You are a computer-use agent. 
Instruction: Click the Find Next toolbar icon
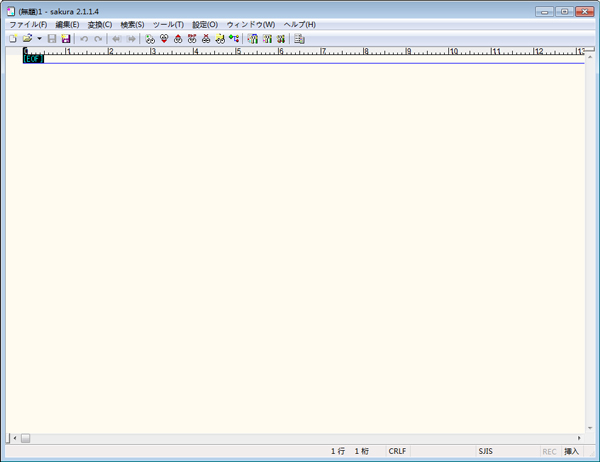tap(164, 39)
